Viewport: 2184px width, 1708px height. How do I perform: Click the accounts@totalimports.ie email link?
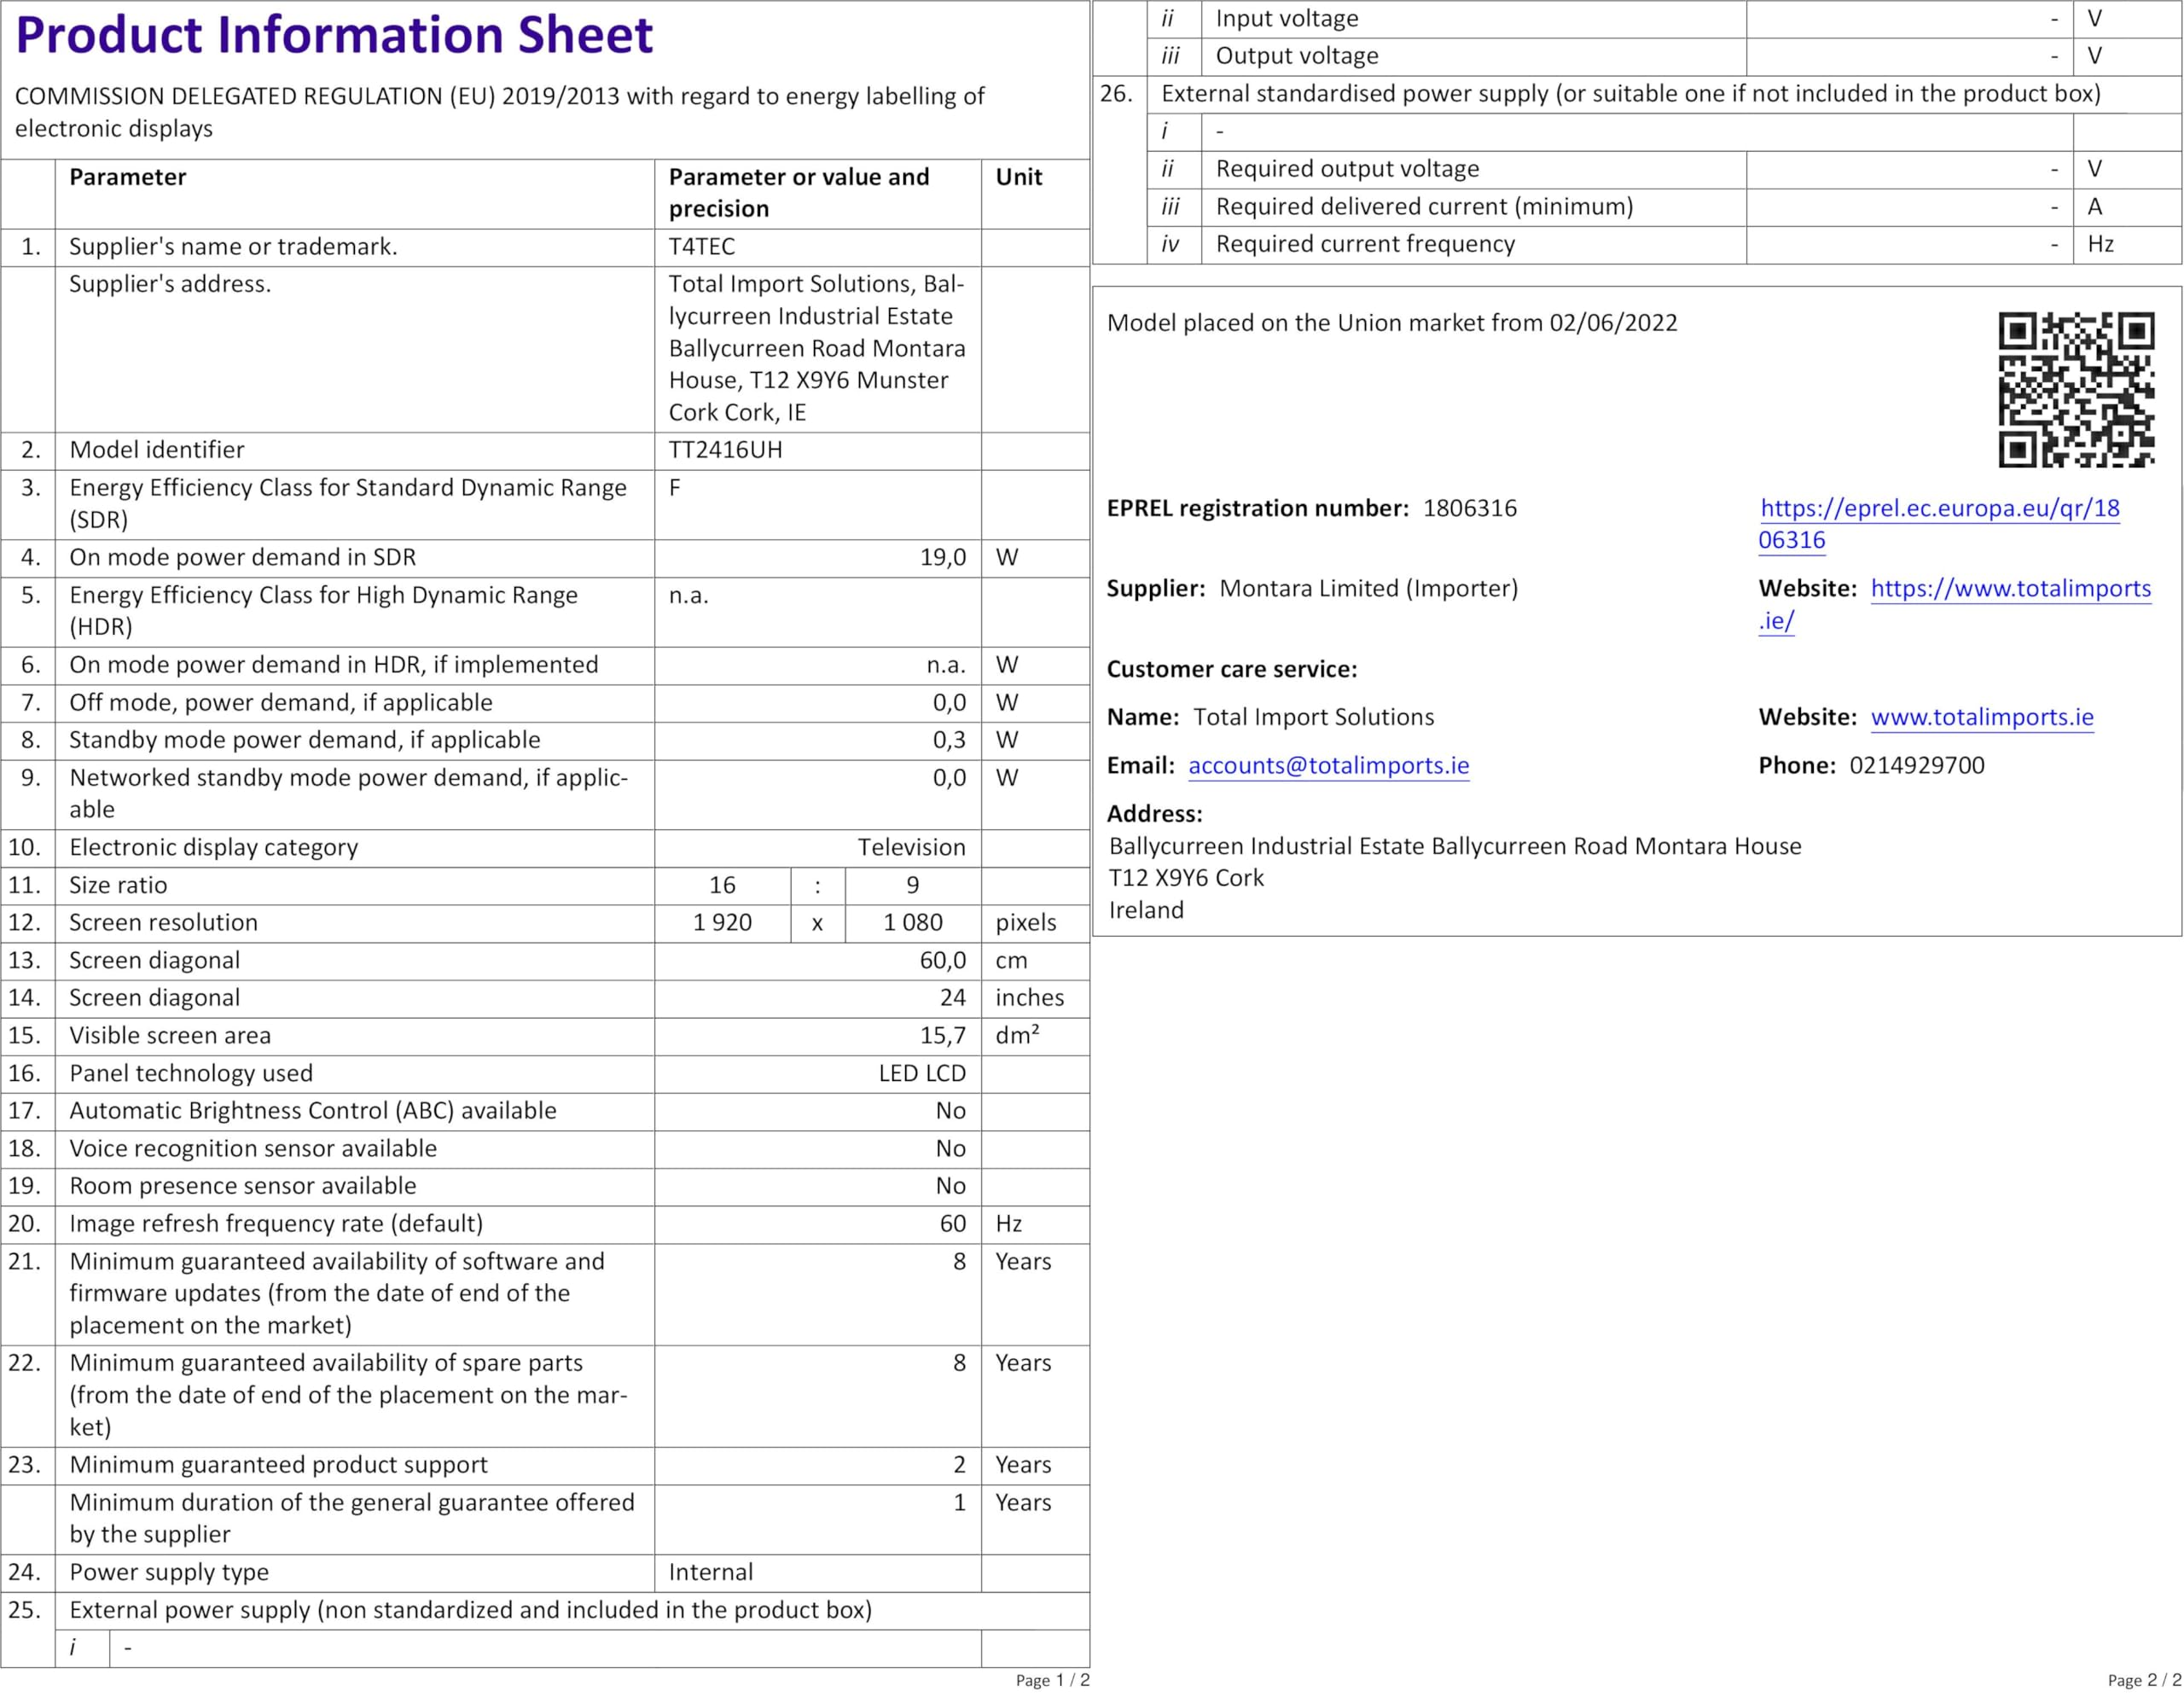[1328, 765]
